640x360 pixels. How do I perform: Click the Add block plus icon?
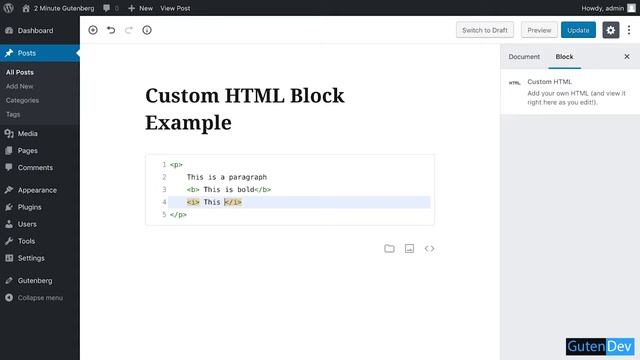click(x=93, y=30)
